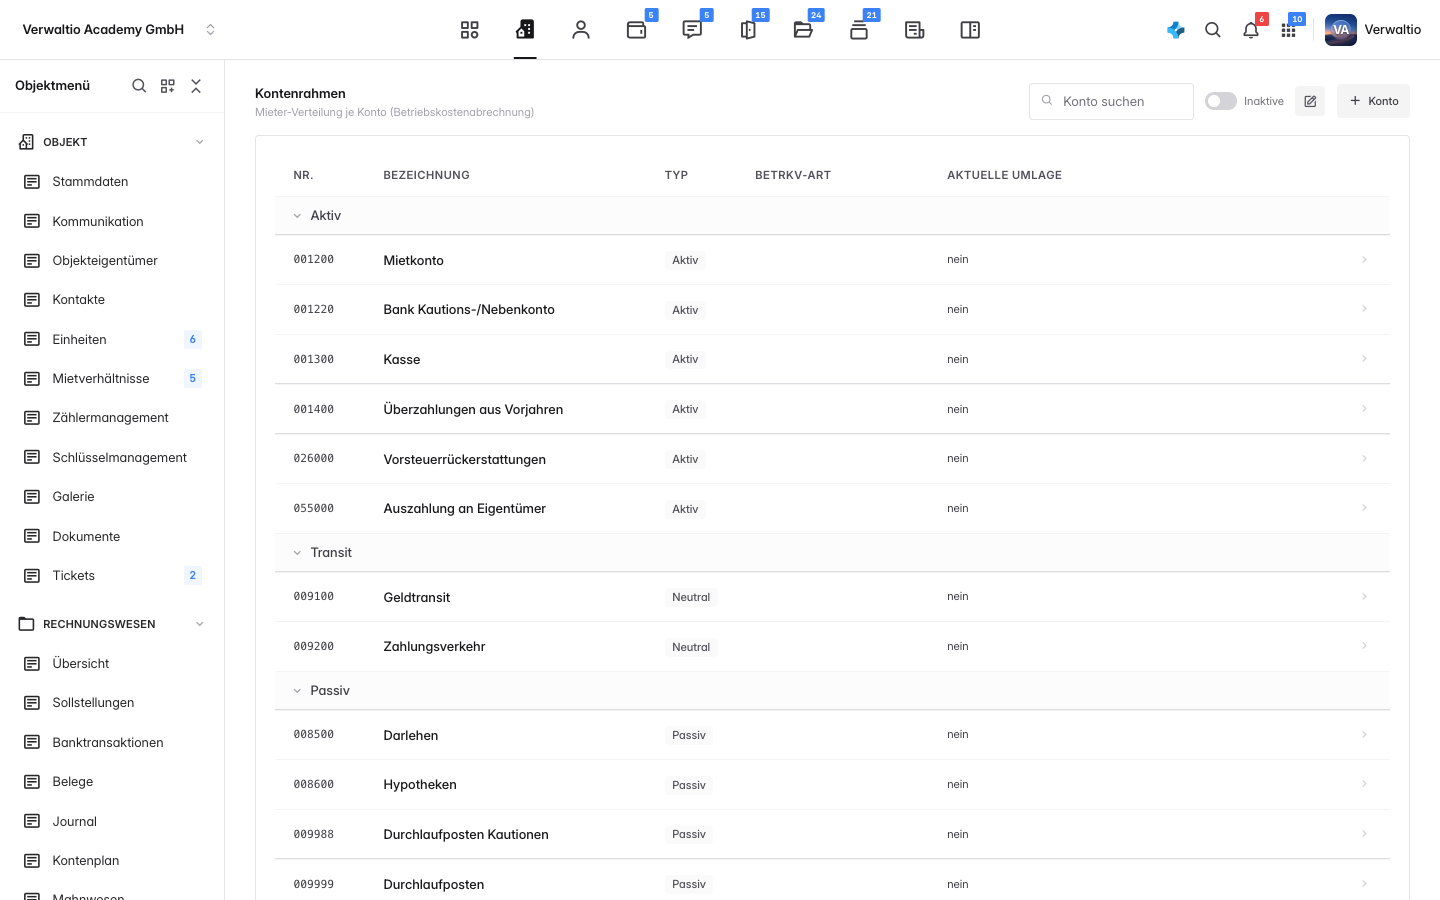Open the Geldtransit row chevron arrow
This screenshot has height=900, width=1440.
(1364, 597)
